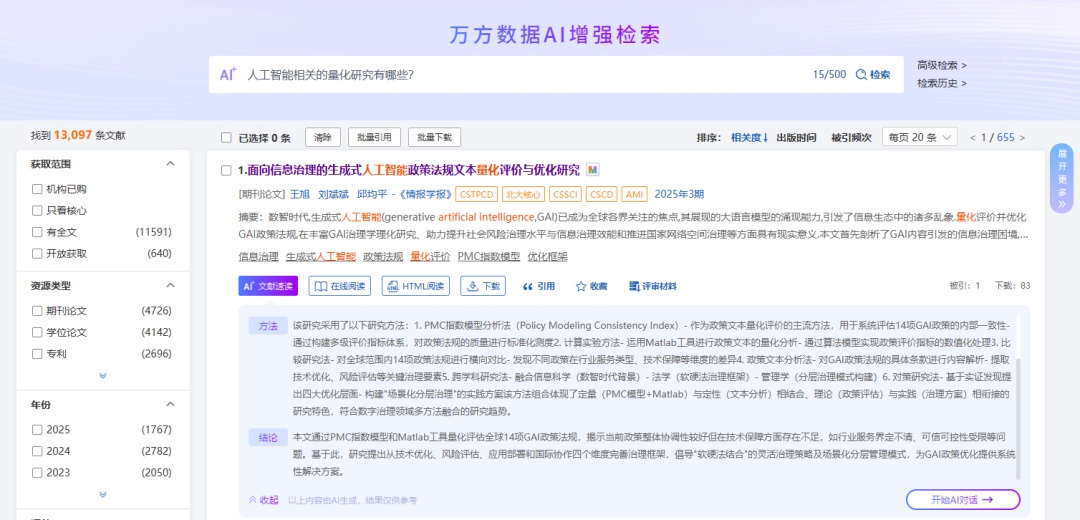Screen dimensions: 1080x520
Task: Check the 期刊论文 resource type
Action: click(37, 311)
